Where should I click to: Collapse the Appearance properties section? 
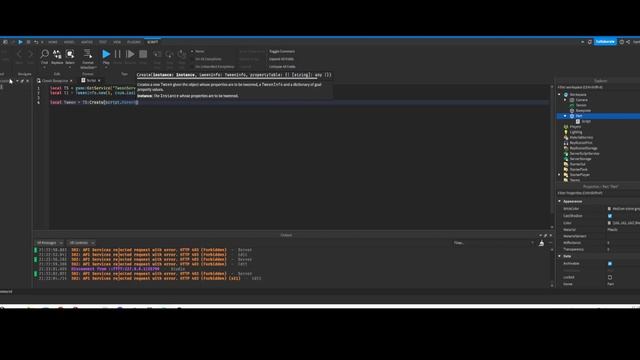[560, 201]
